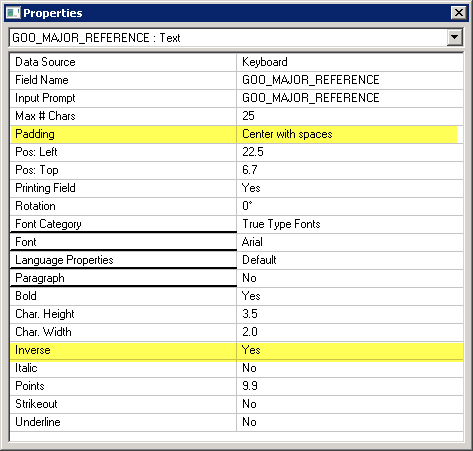Expand the Paragraph property row
The width and height of the screenshot is (473, 451).
(123, 278)
